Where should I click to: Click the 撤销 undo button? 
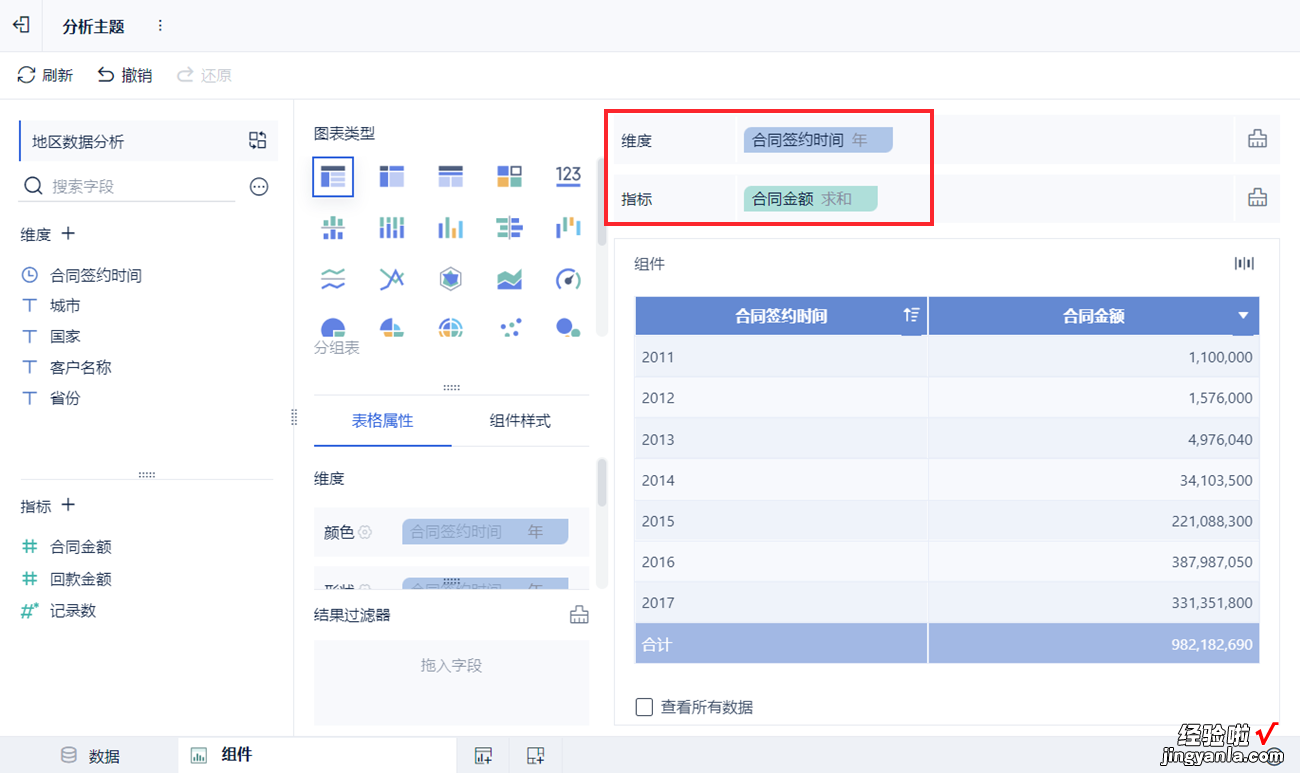(124, 75)
